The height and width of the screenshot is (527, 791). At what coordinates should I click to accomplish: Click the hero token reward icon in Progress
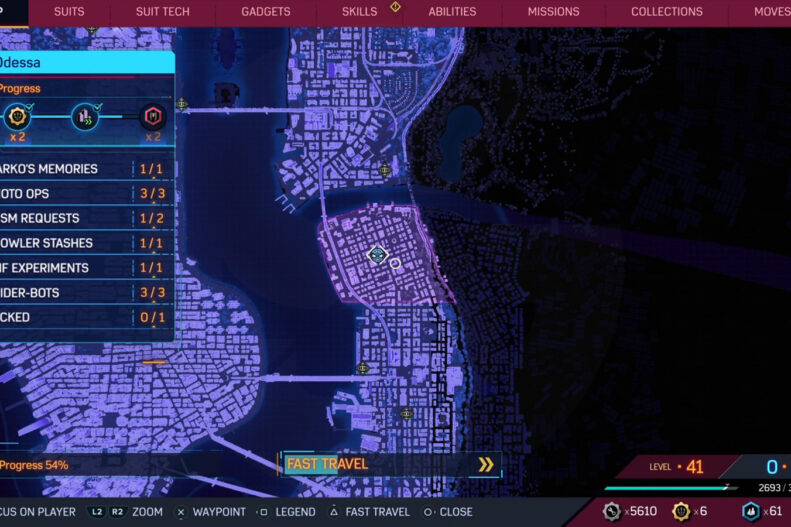(x=18, y=116)
